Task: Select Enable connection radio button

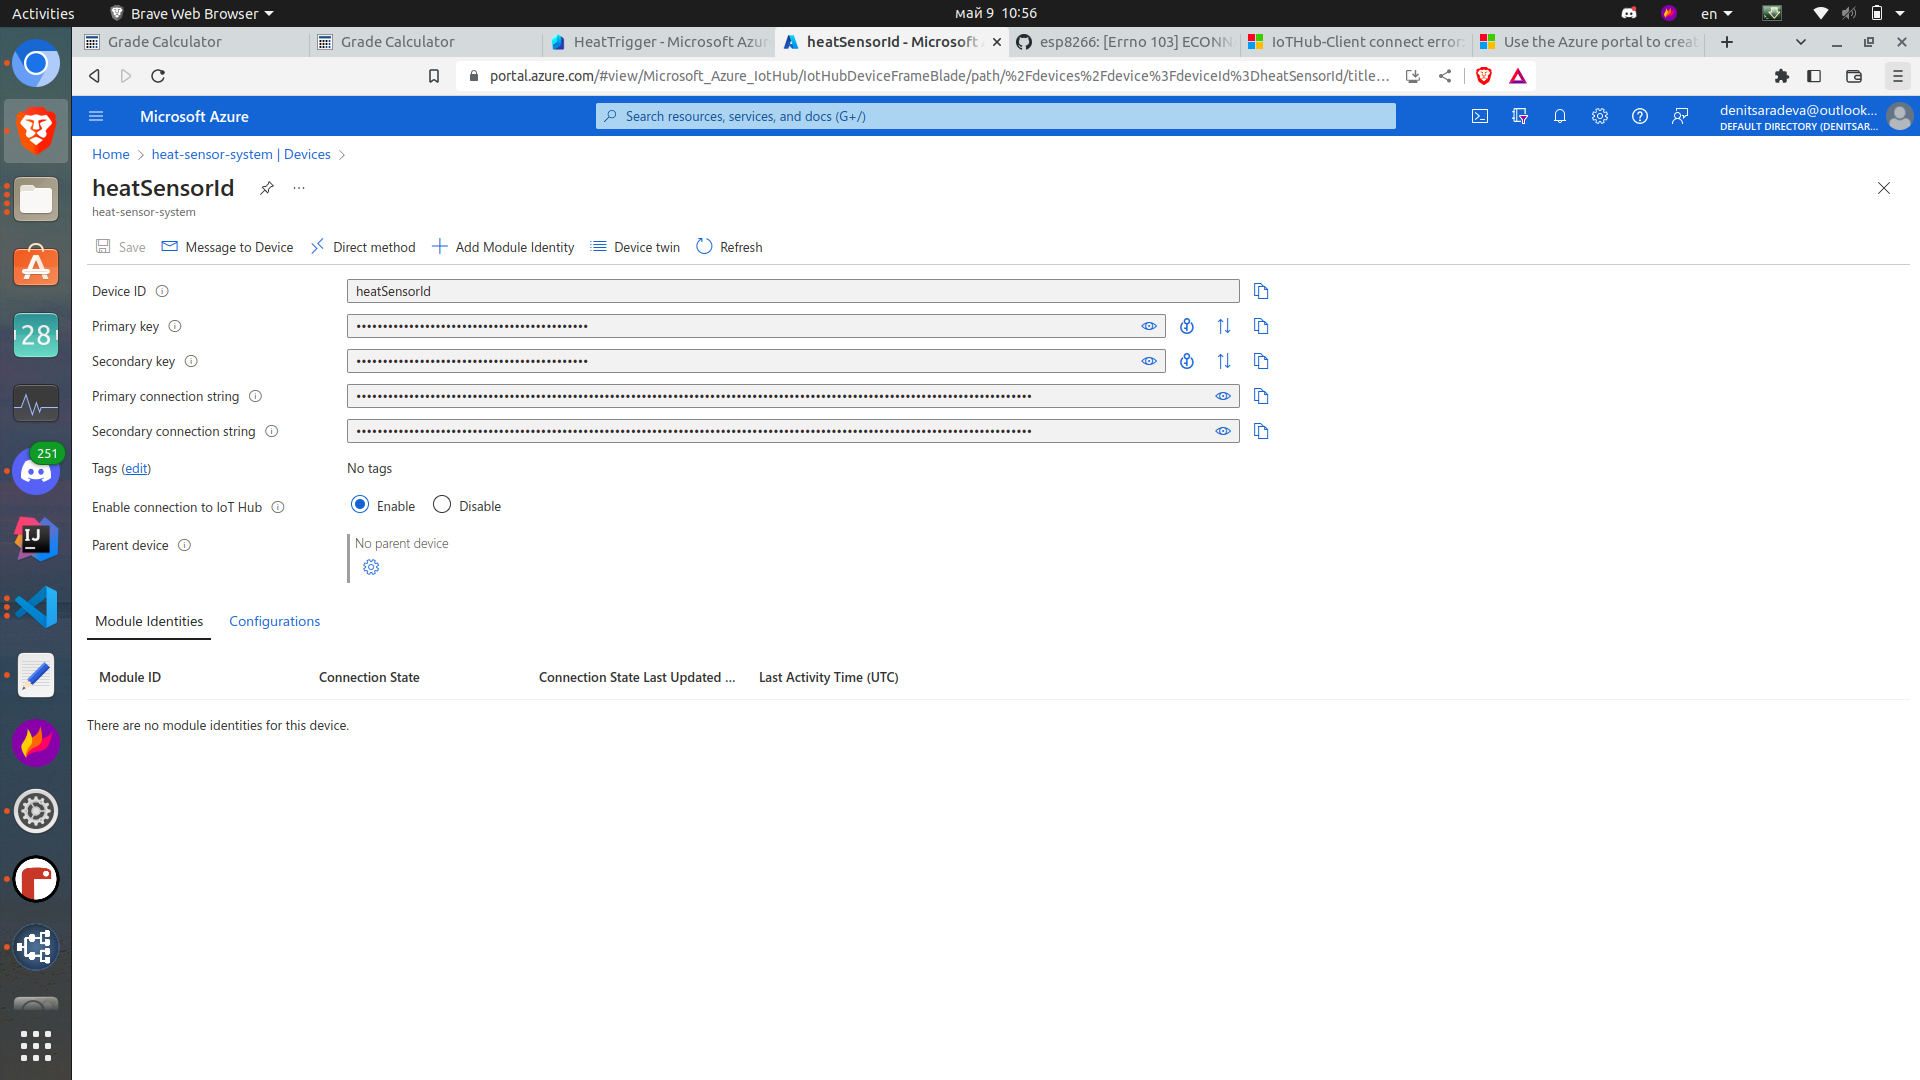Action: tap(360, 505)
